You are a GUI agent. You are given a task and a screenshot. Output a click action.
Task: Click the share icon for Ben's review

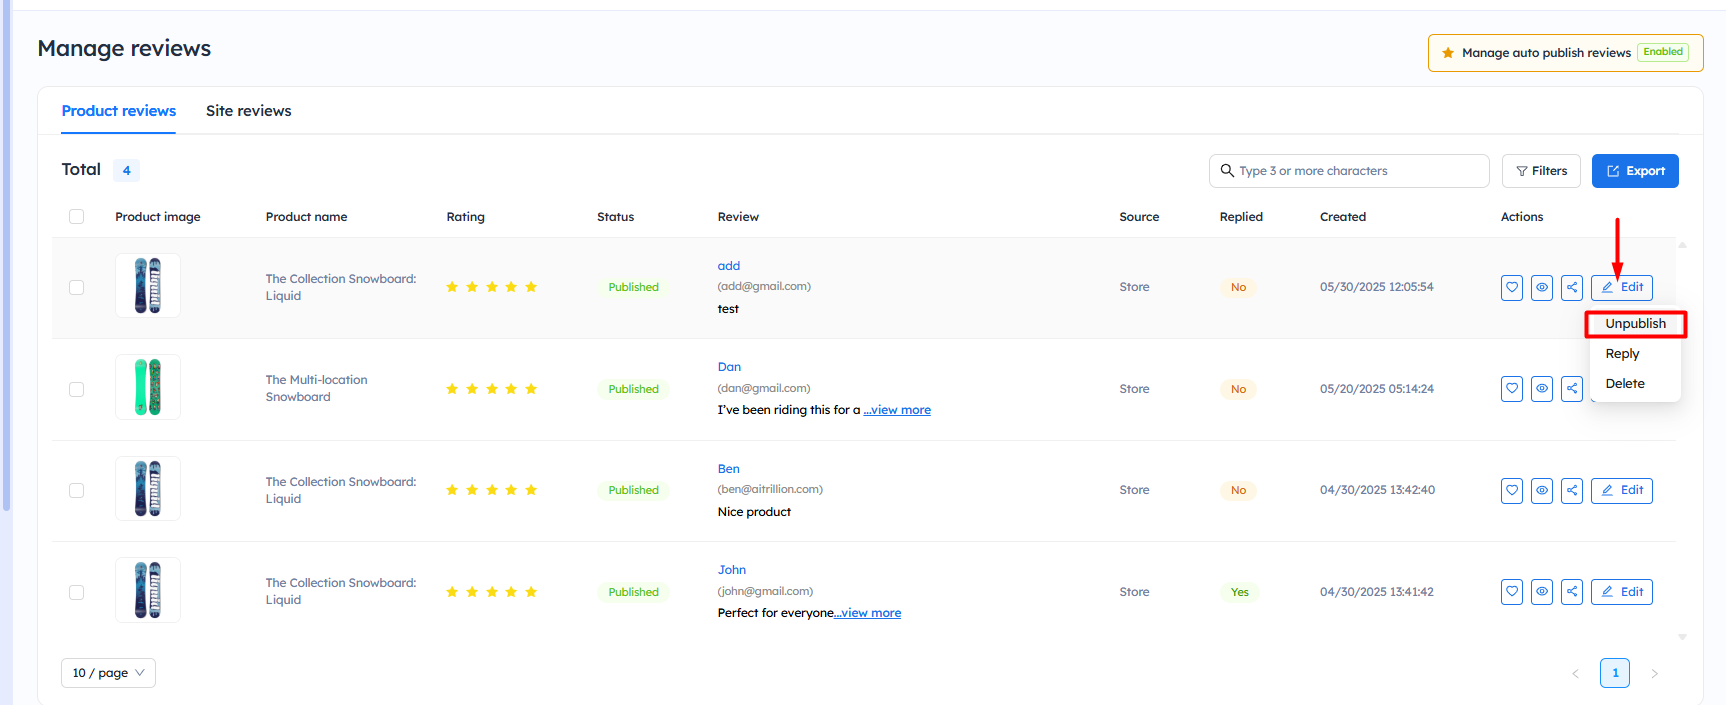pyautogui.click(x=1572, y=491)
